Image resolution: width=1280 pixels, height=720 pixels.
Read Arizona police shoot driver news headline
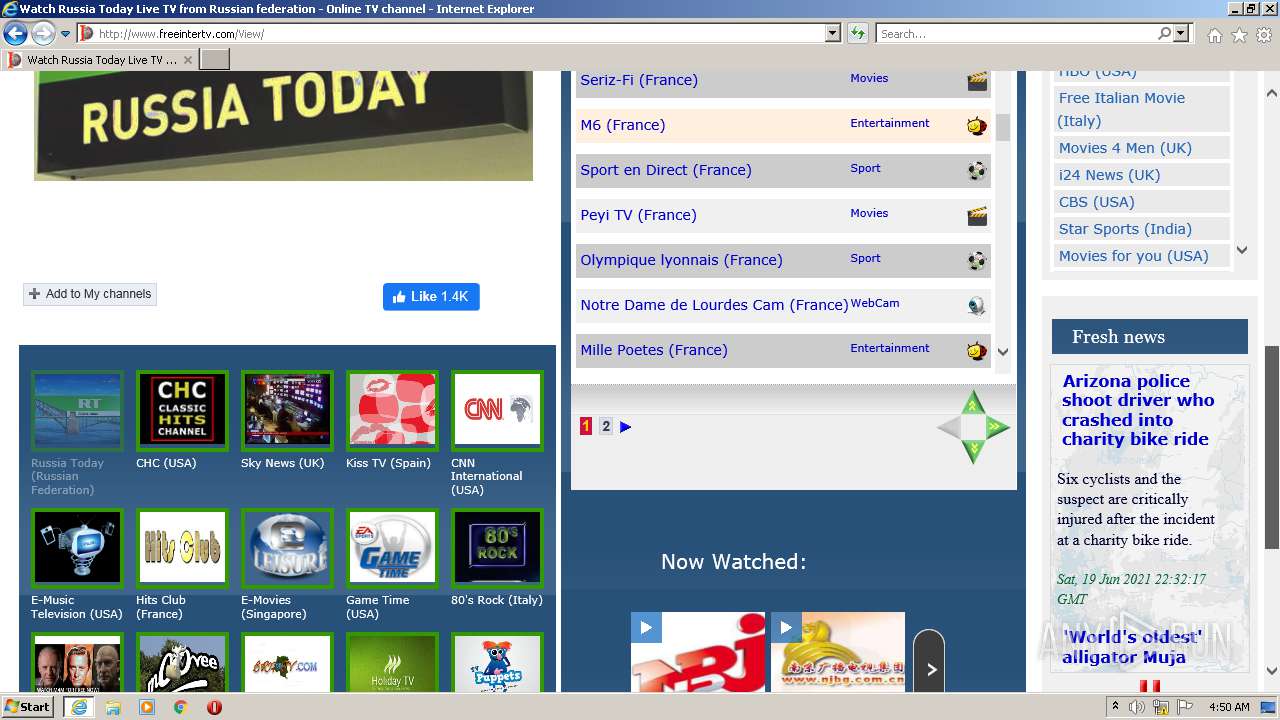pyautogui.click(x=1138, y=410)
